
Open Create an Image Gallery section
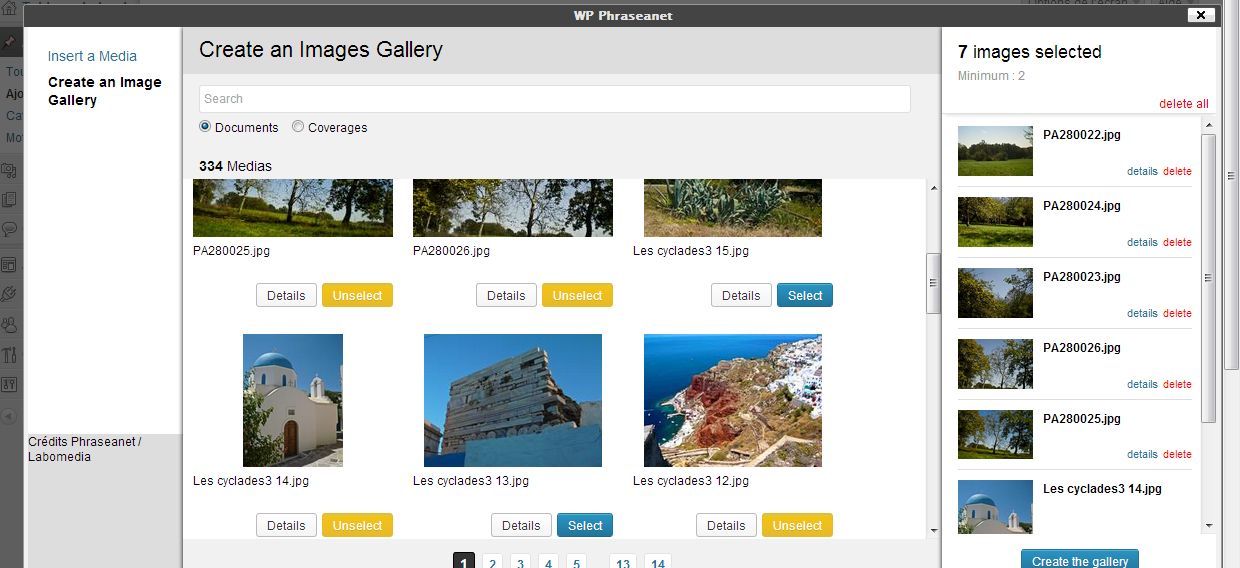104,91
